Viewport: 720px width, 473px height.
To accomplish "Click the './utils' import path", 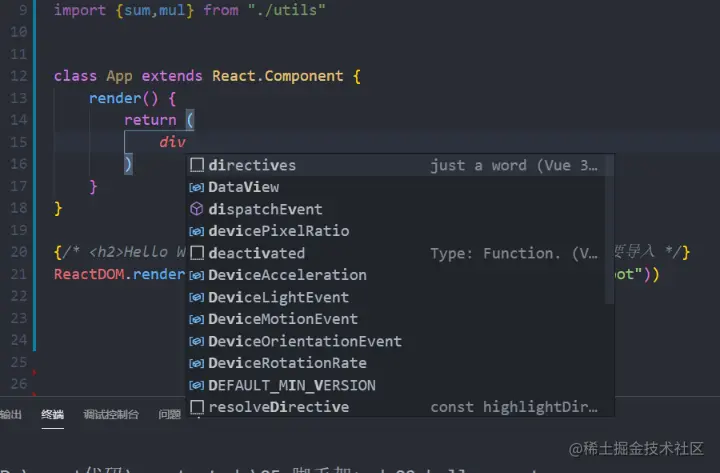I will tap(287, 10).
